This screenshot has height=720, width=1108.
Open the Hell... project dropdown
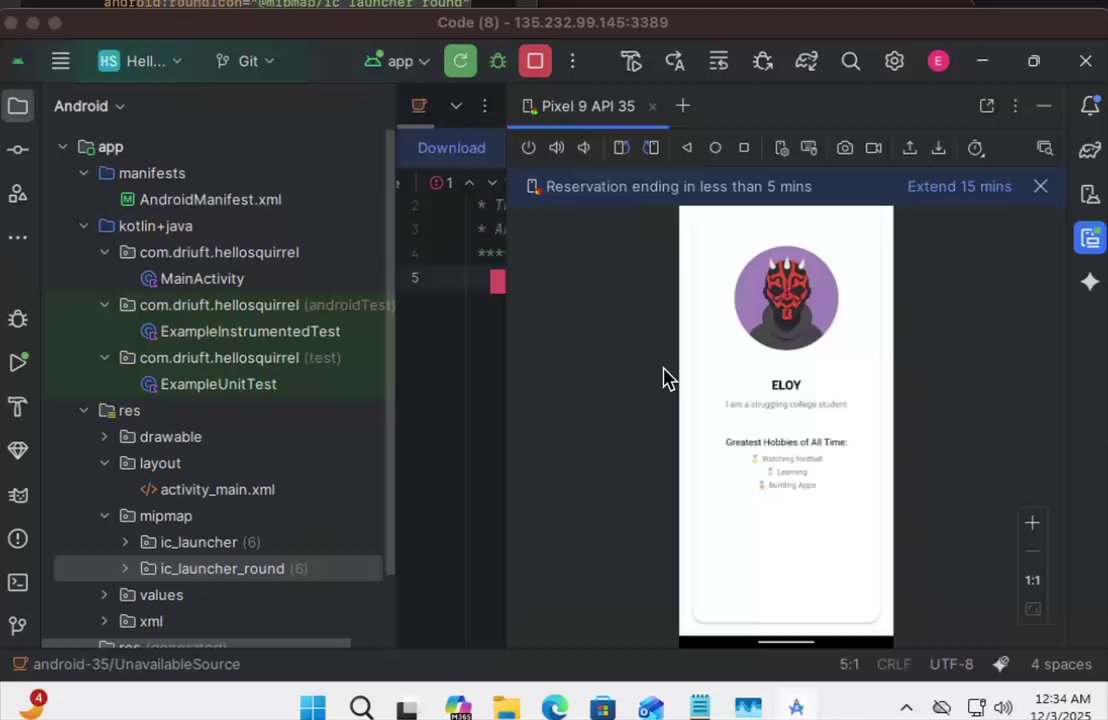pos(140,61)
